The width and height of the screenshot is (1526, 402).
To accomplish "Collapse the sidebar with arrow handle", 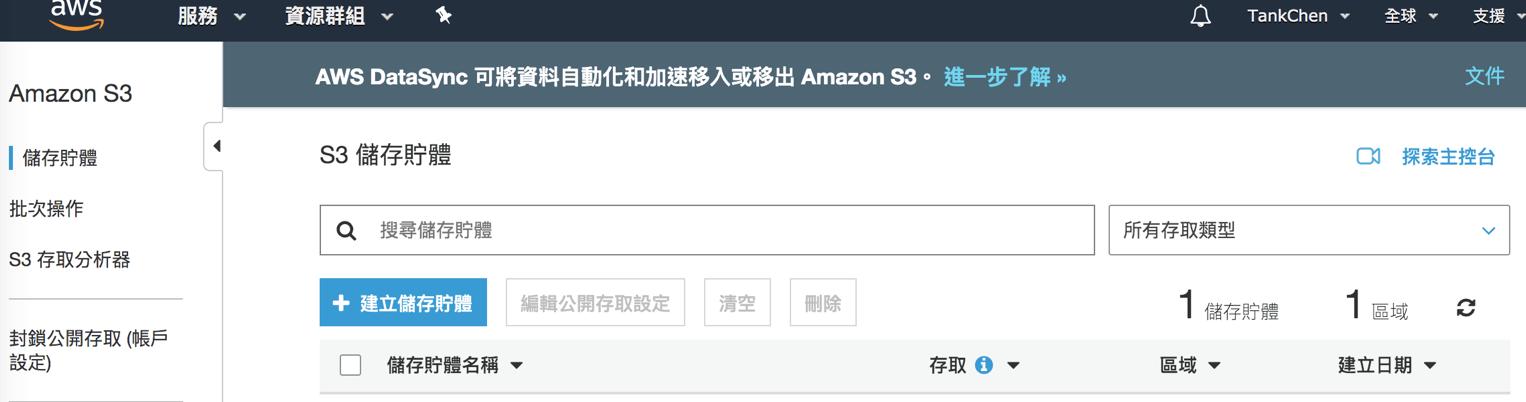I will (214, 147).
